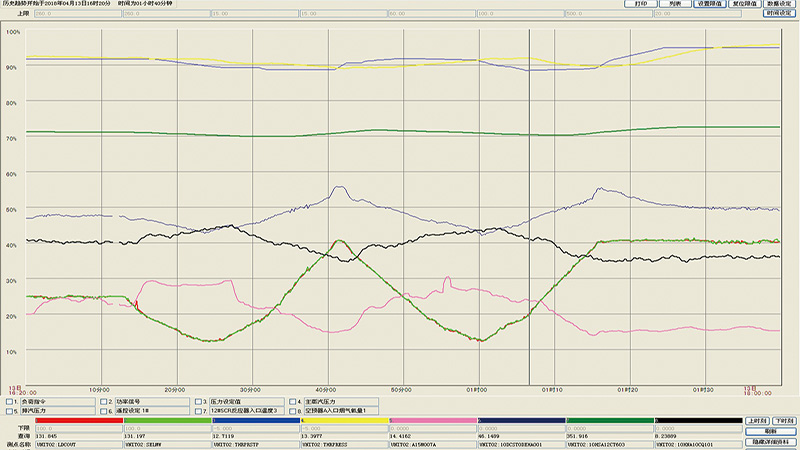The width and height of the screenshot is (800, 450).
Task: Click the light green trend color bar
Action: point(167,420)
